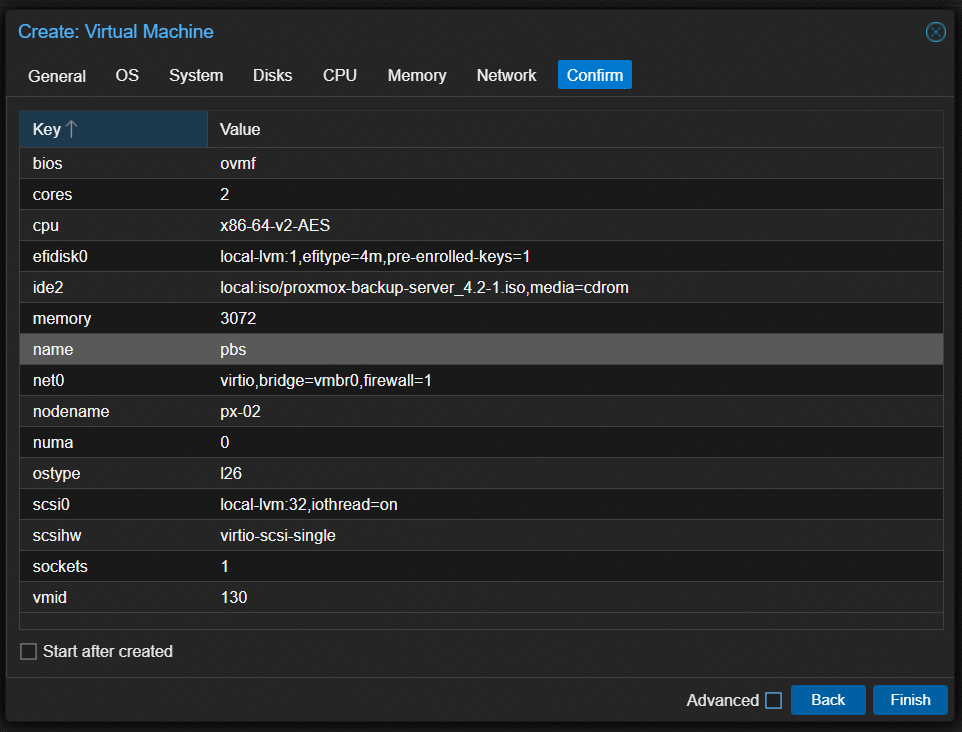The height and width of the screenshot is (732, 962).
Task: Select the bios row key
Action: pyautogui.click(x=47, y=163)
